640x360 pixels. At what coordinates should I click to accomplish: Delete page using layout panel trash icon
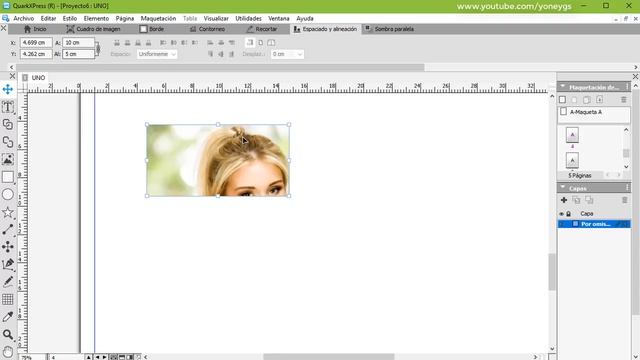coord(624,100)
